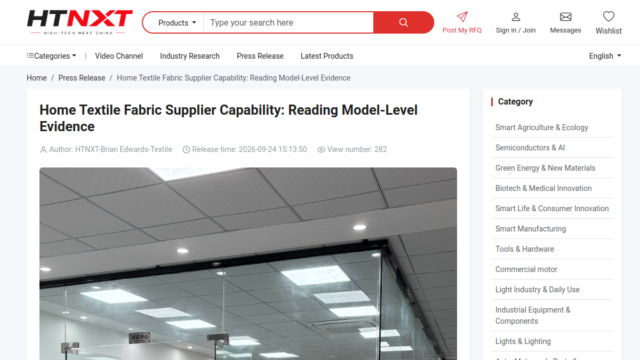Open the Messages envelope icon
The image size is (640, 360).
[565, 17]
